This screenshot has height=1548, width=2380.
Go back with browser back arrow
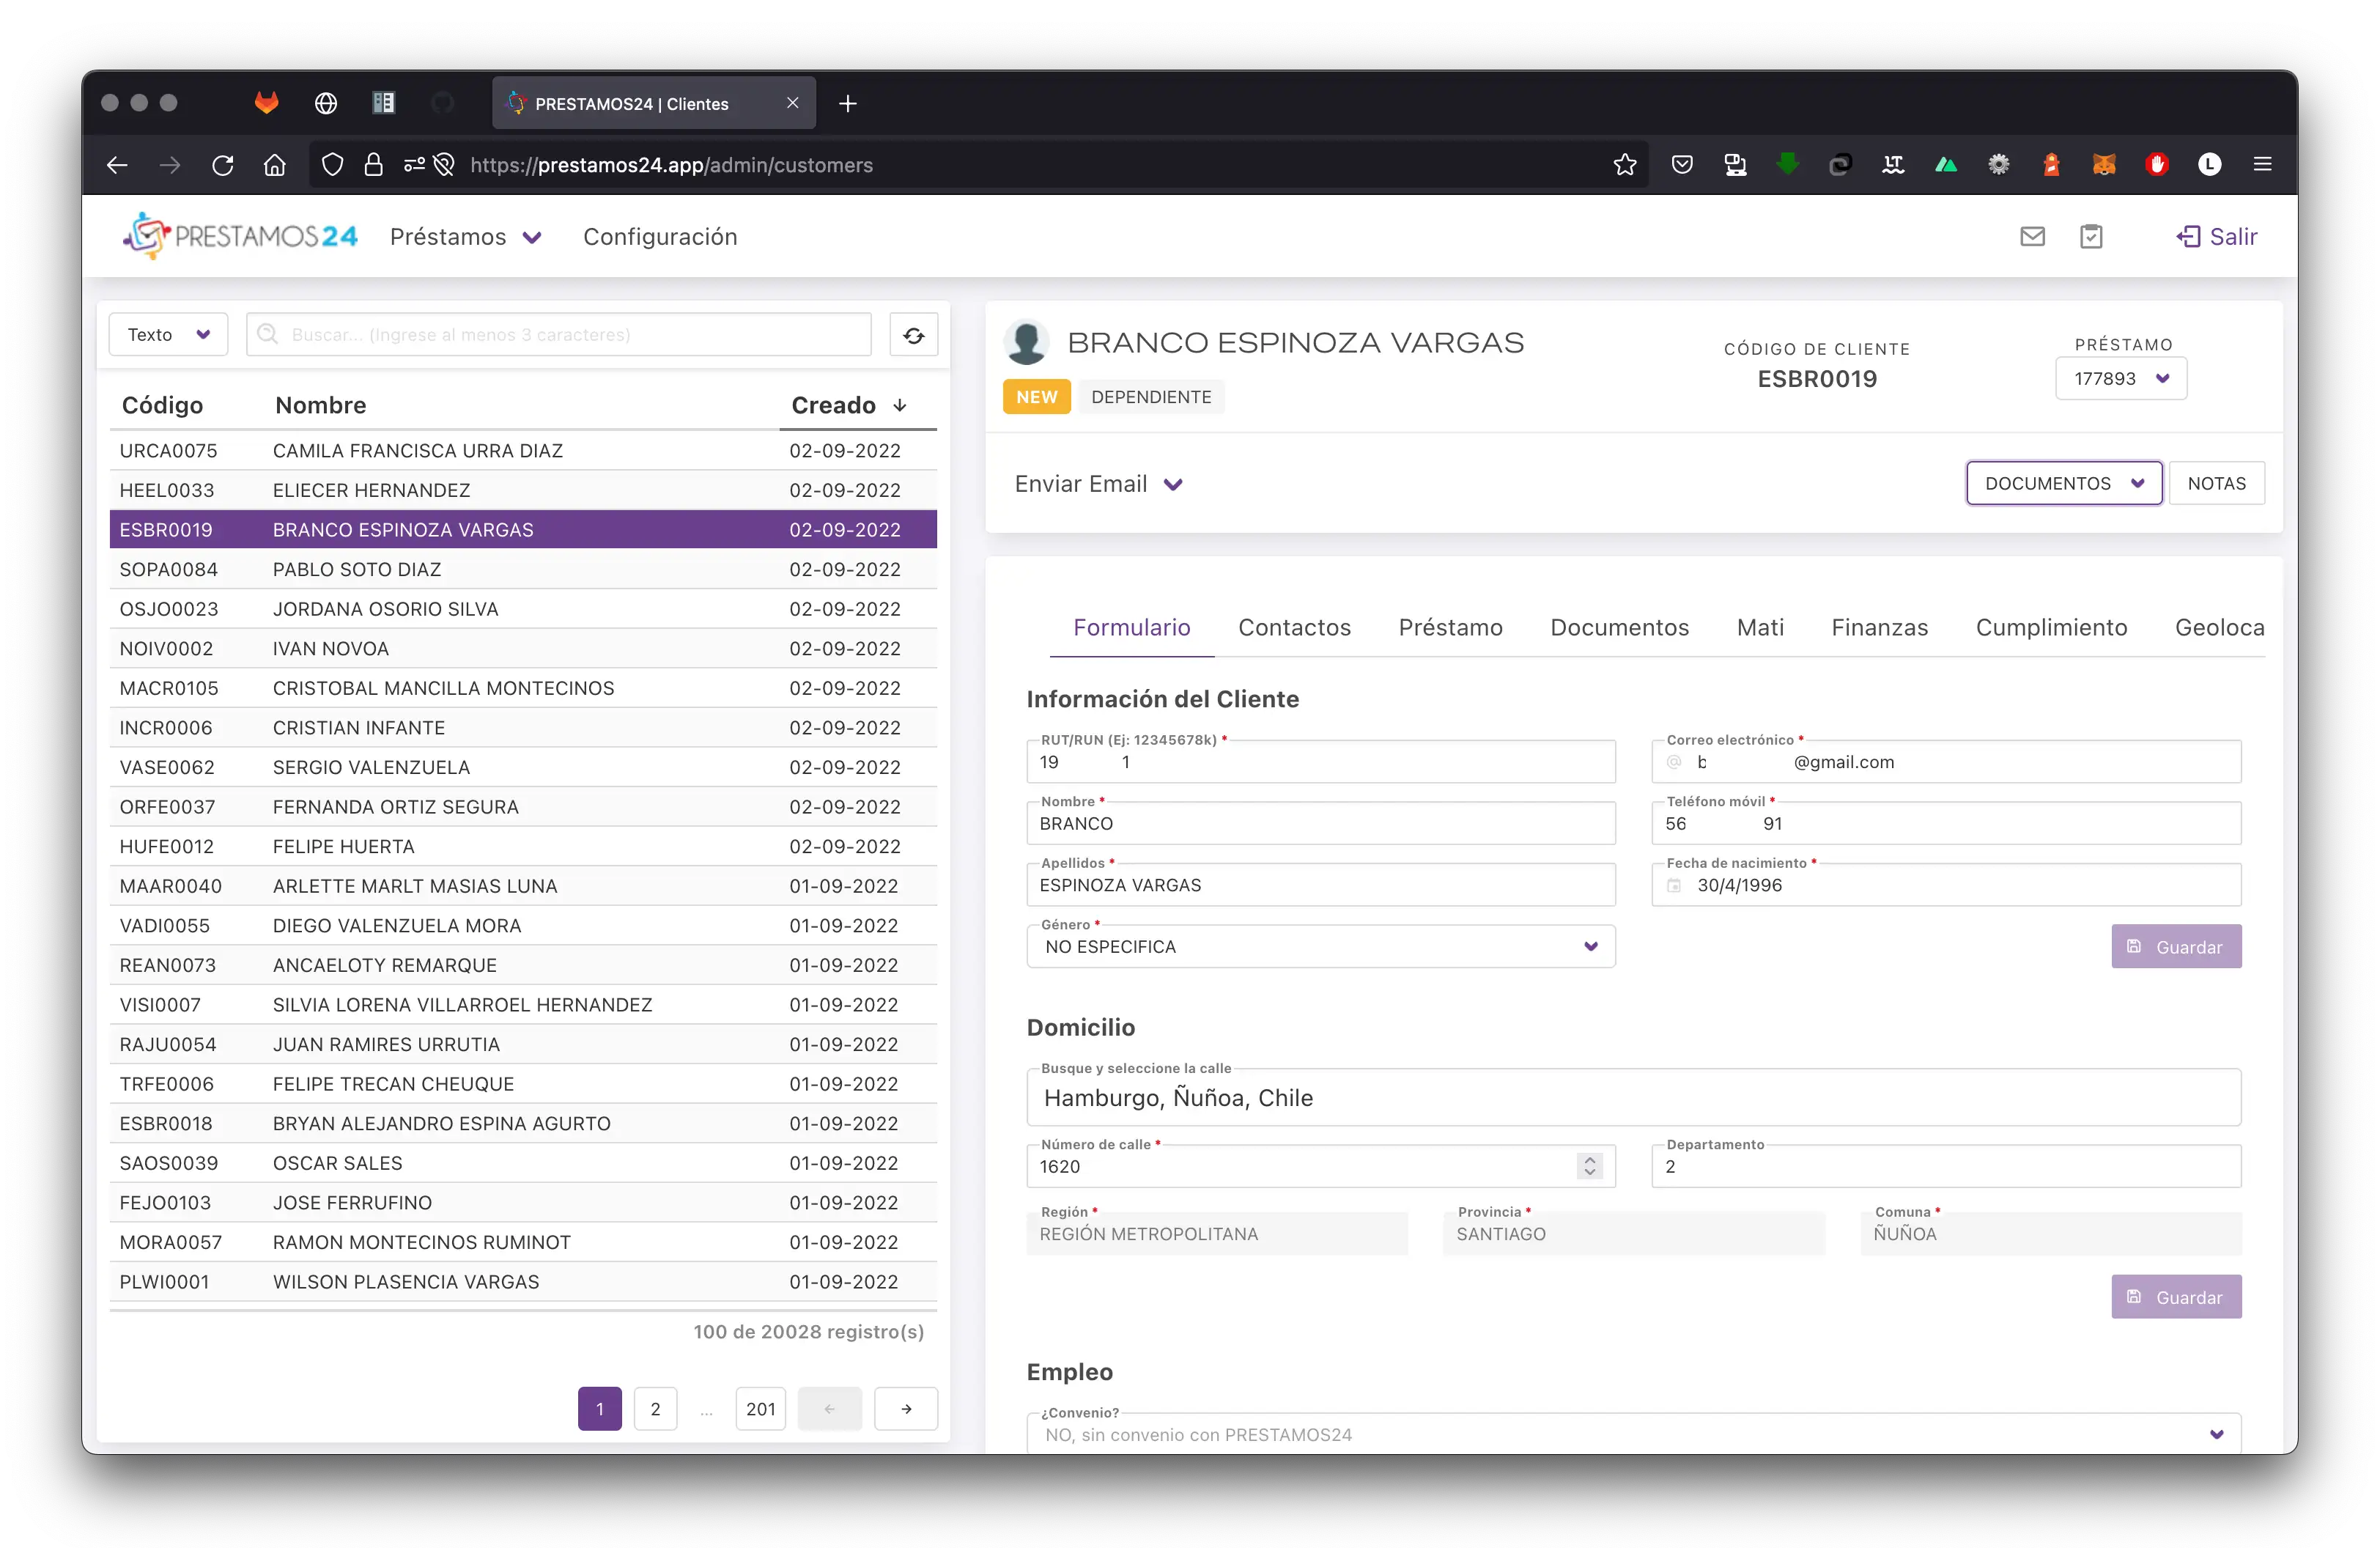tap(117, 165)
